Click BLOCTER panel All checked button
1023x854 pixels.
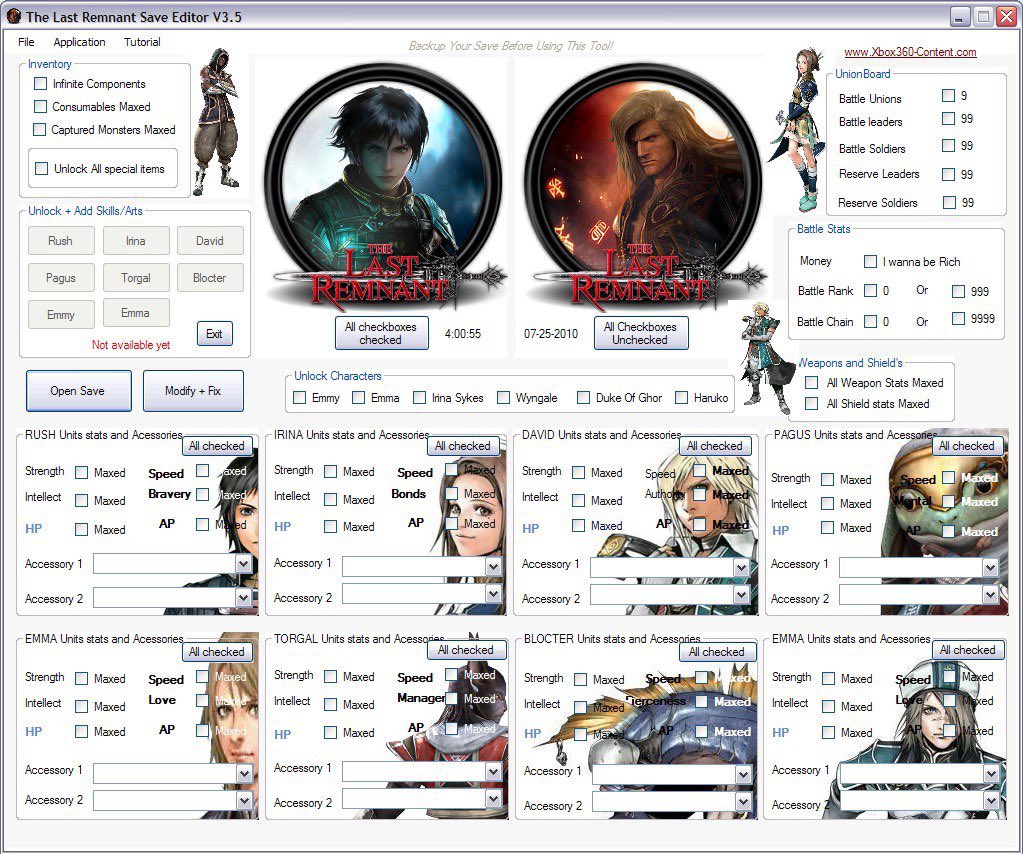pyautogui.click(x=716, y=651)
